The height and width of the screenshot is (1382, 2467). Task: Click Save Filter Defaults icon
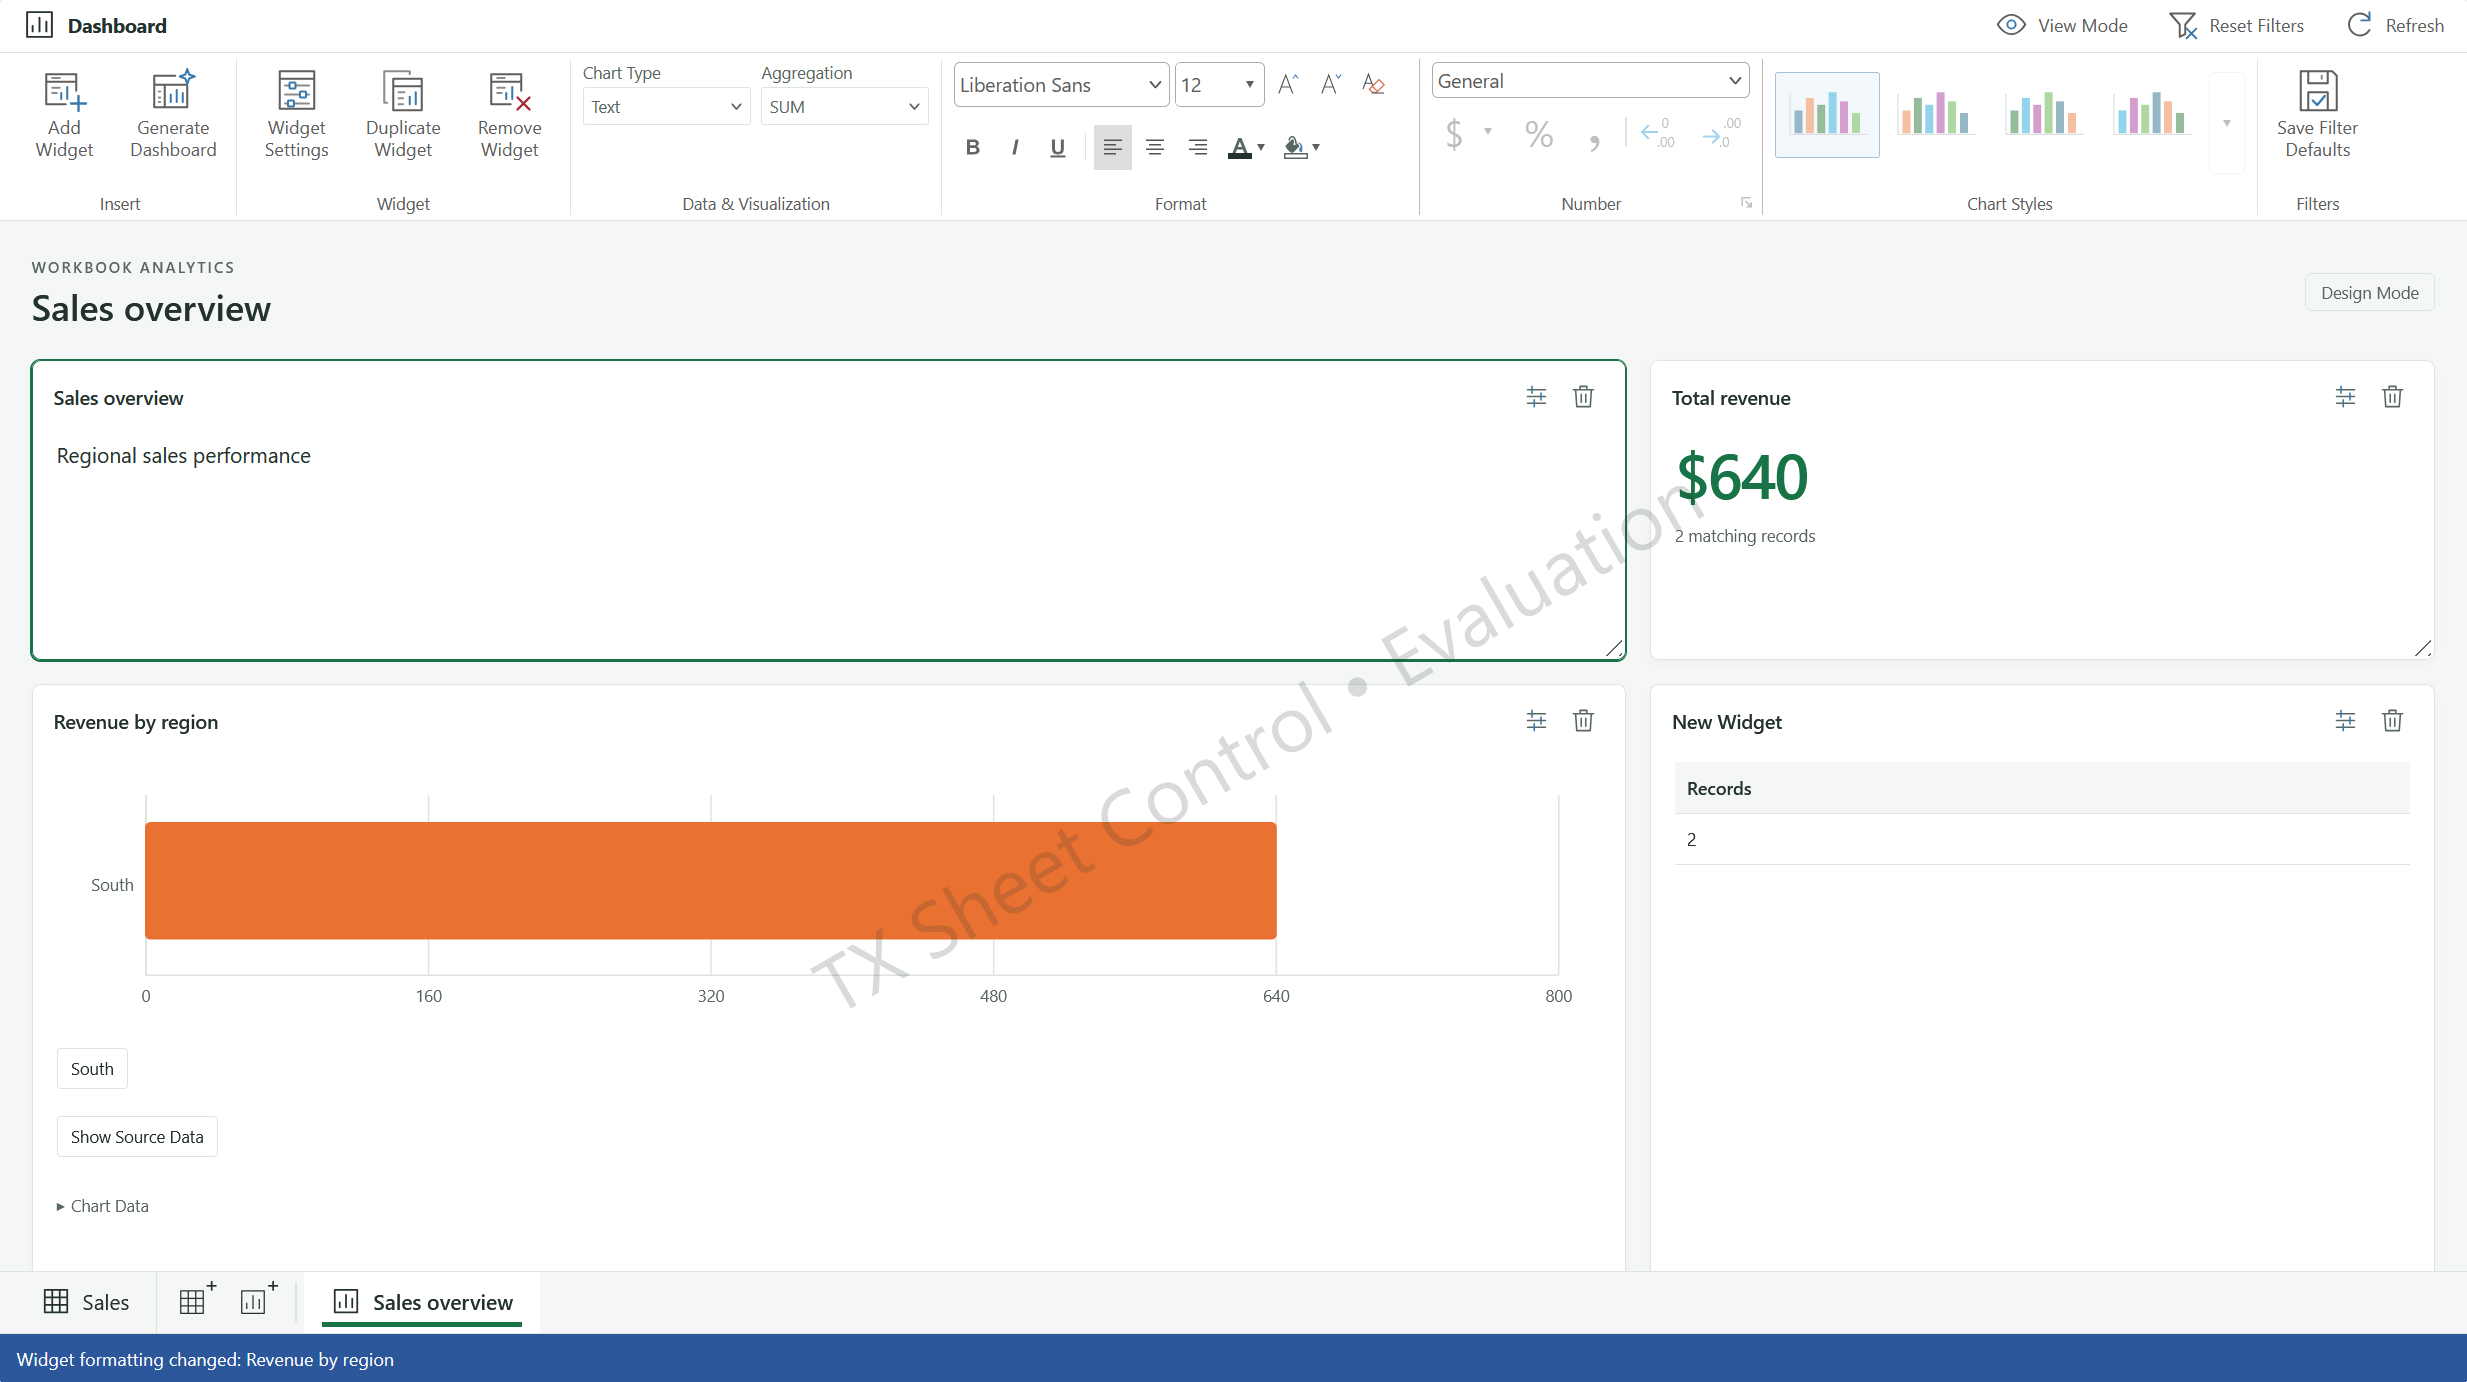tap(2317, 91)
